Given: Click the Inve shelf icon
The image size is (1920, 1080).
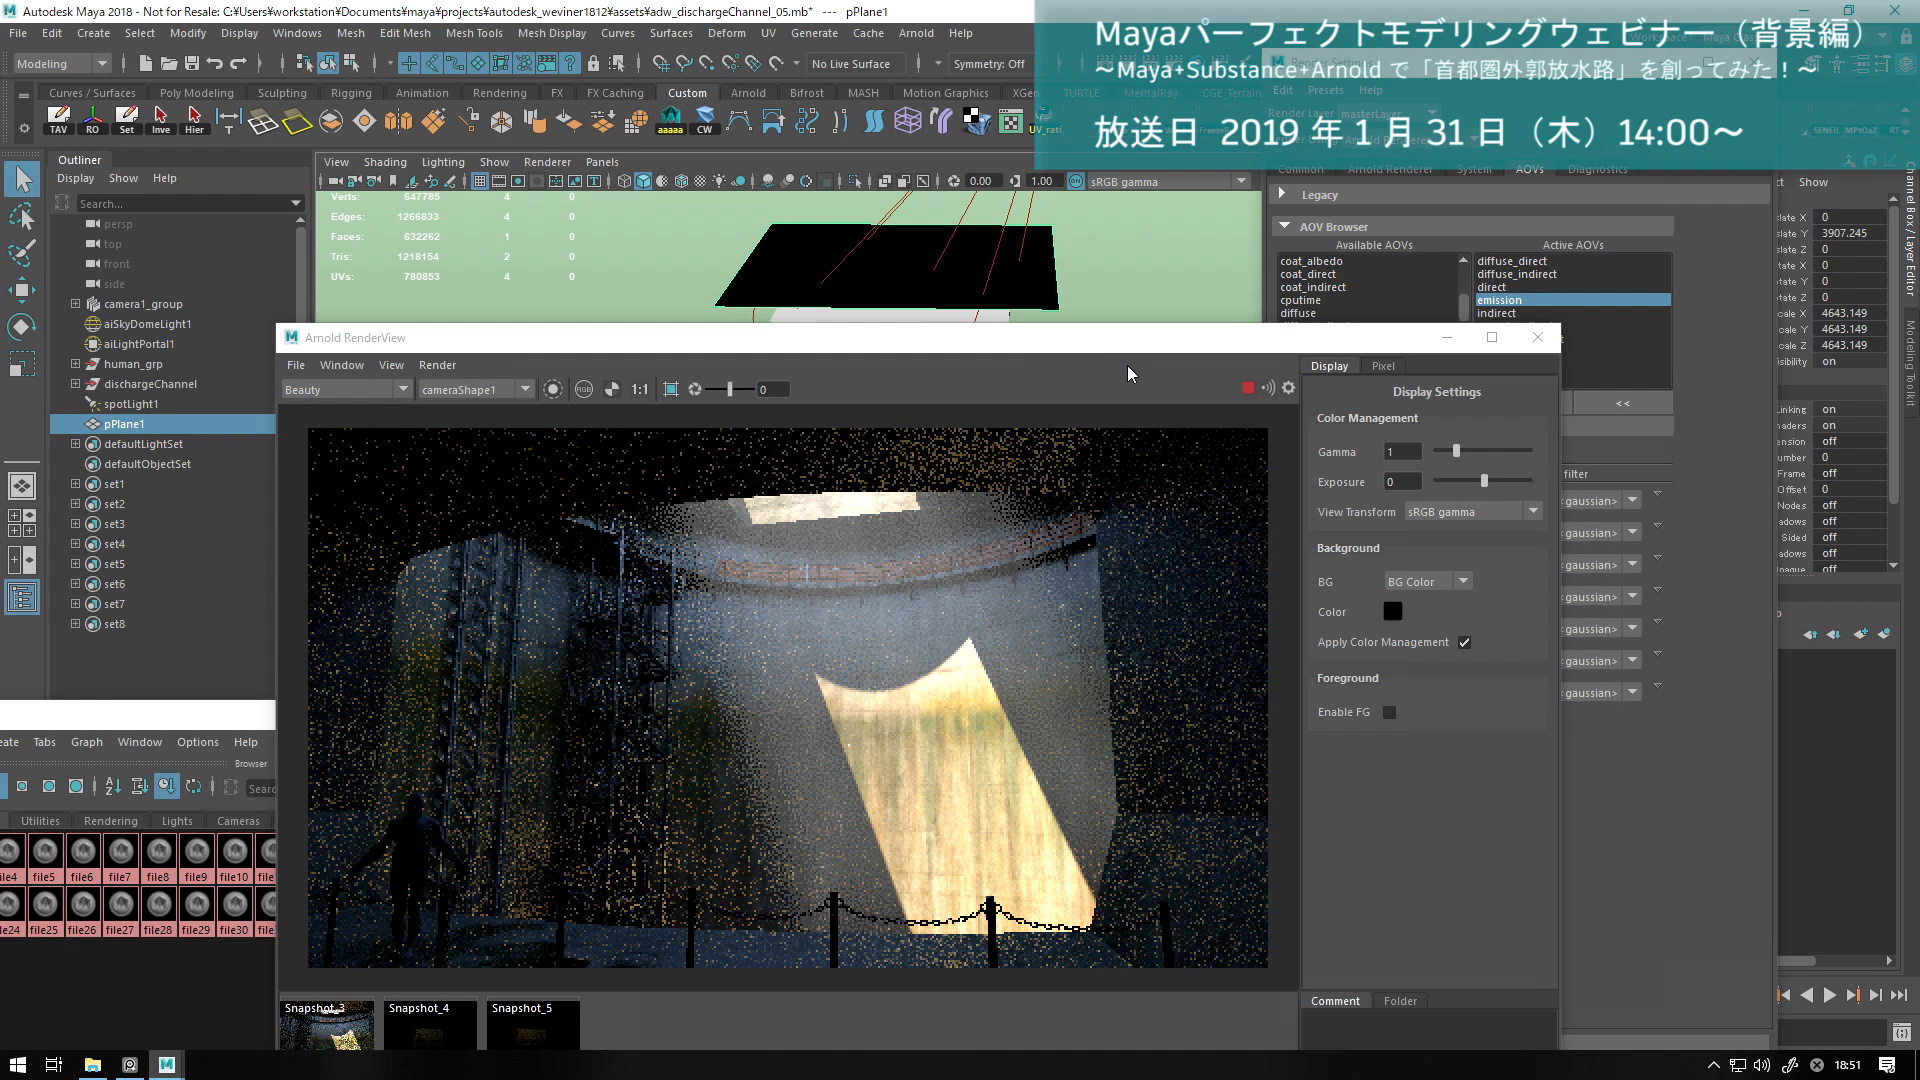Looking at the screenshot, I should click(x=160, y=120).
